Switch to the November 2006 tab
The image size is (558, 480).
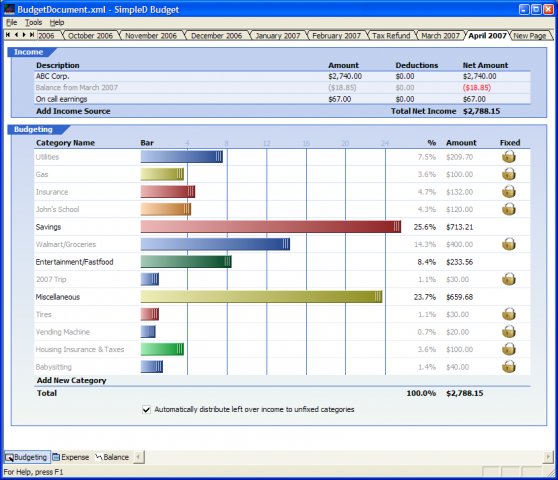click(151, 36)
